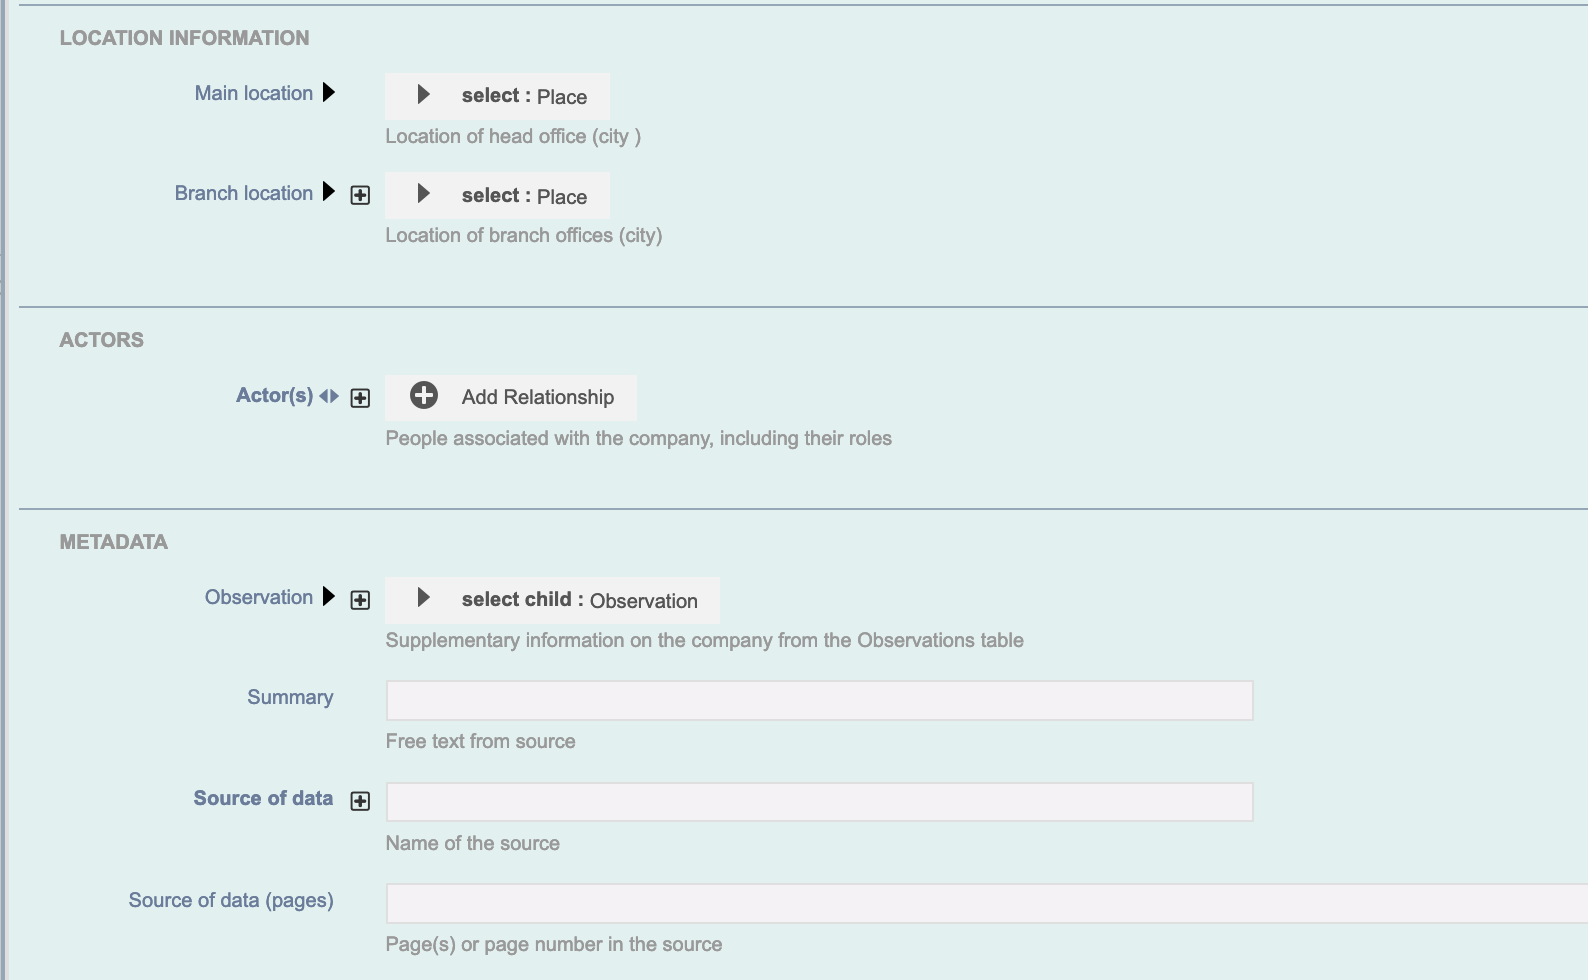1588x980 pixels.
Task: Expand the Branch location select Place triangle
Action: tap(423, 193)
